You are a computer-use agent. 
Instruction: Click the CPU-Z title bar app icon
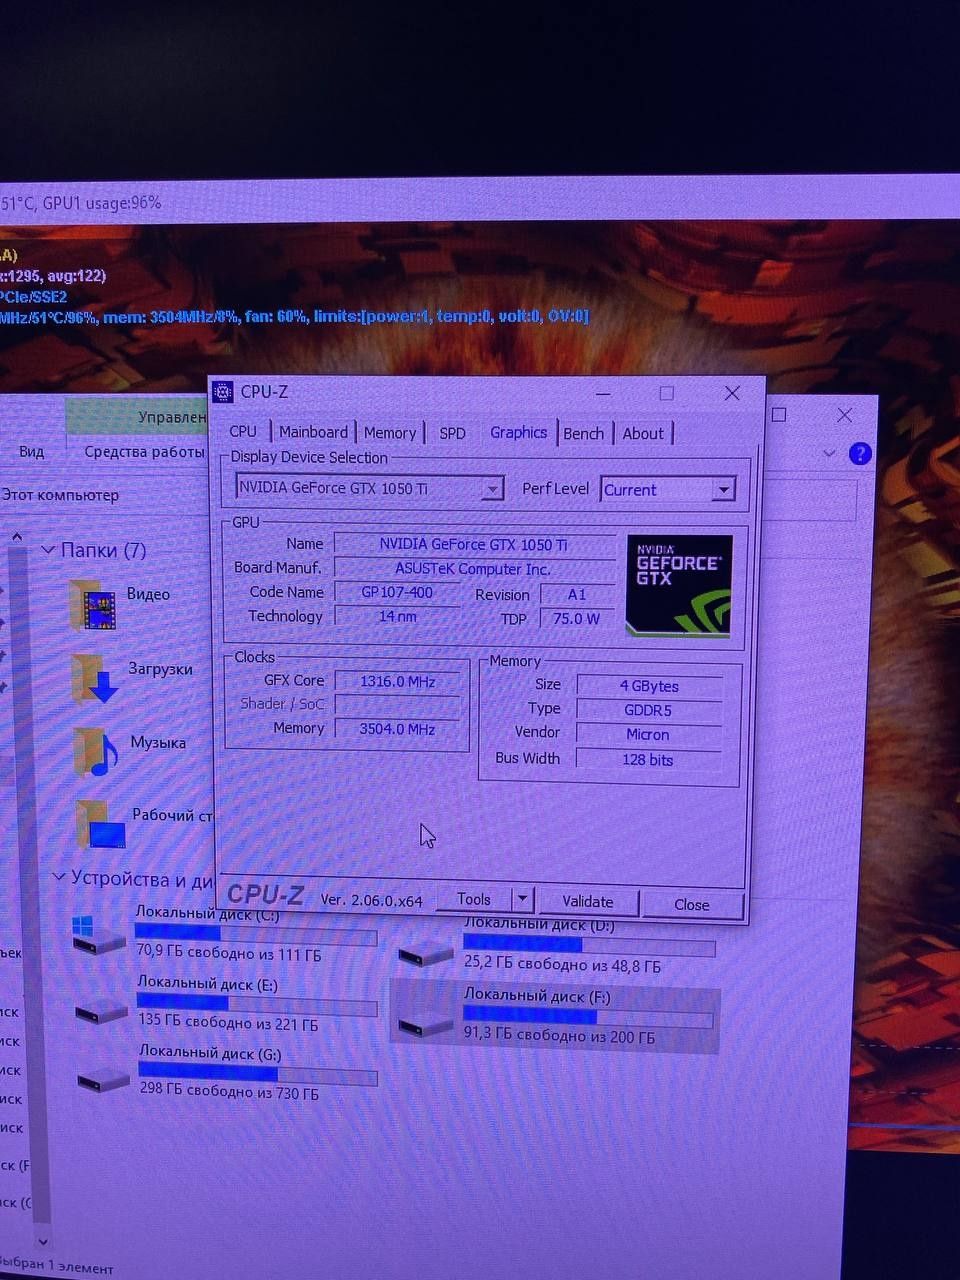tap(222, 392)
